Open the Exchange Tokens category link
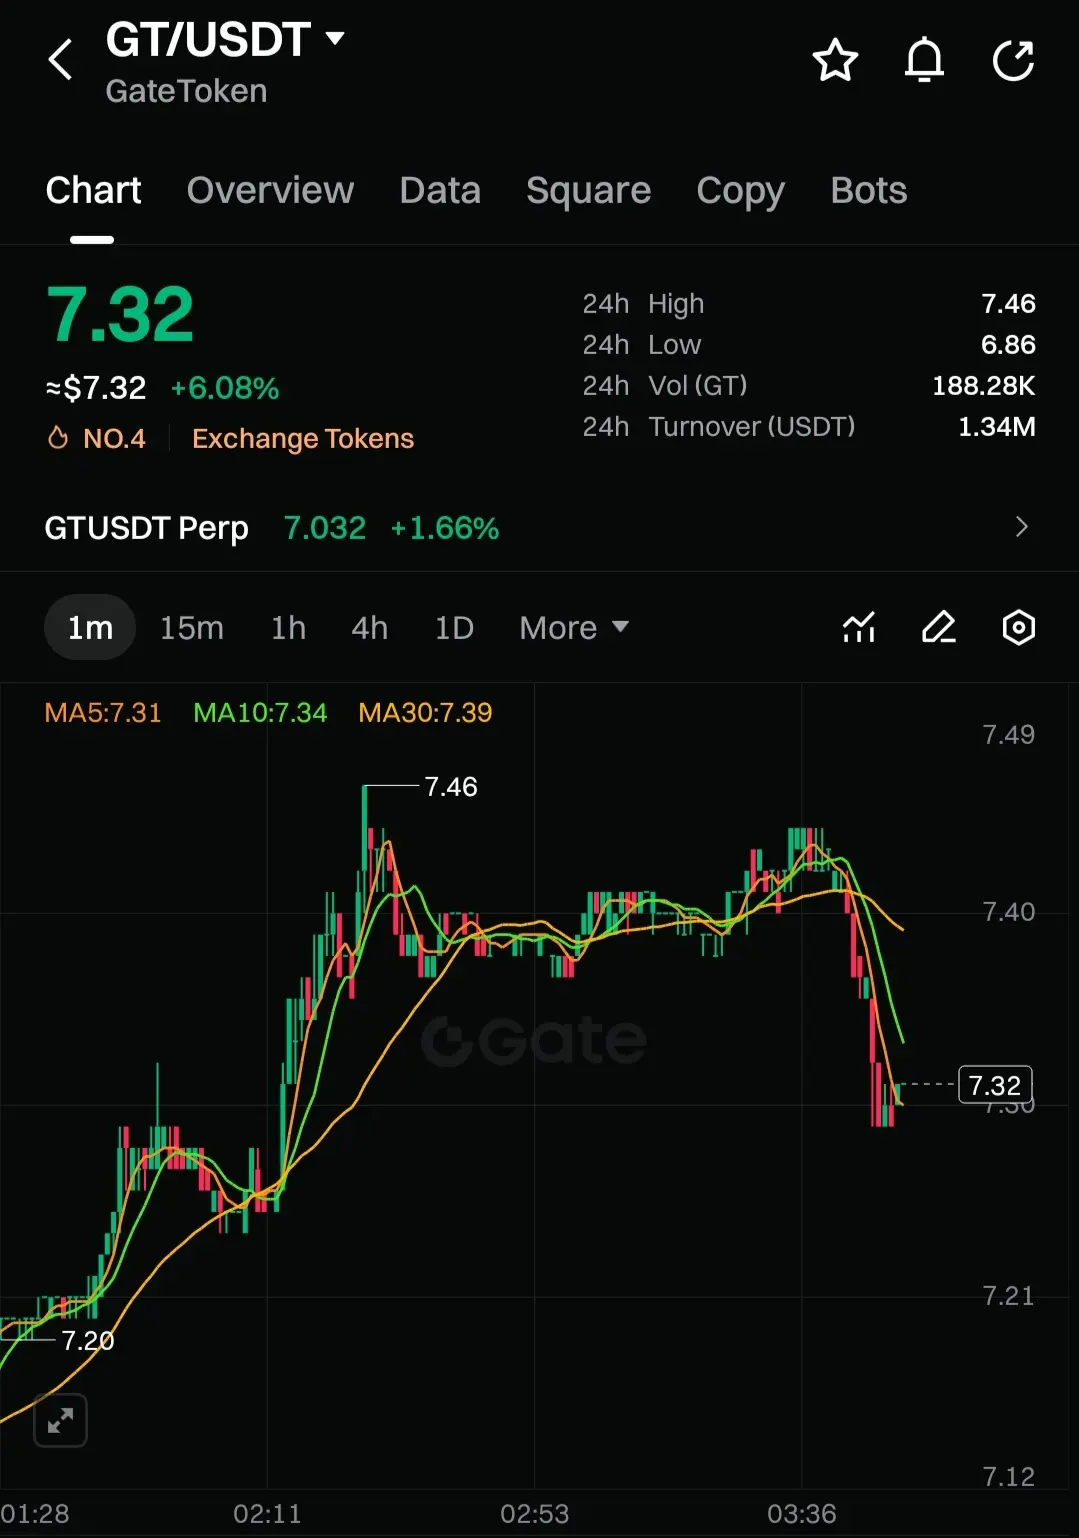This screenshot has height=1538, width=1079. pyautogui.click(x=303, y=438)
